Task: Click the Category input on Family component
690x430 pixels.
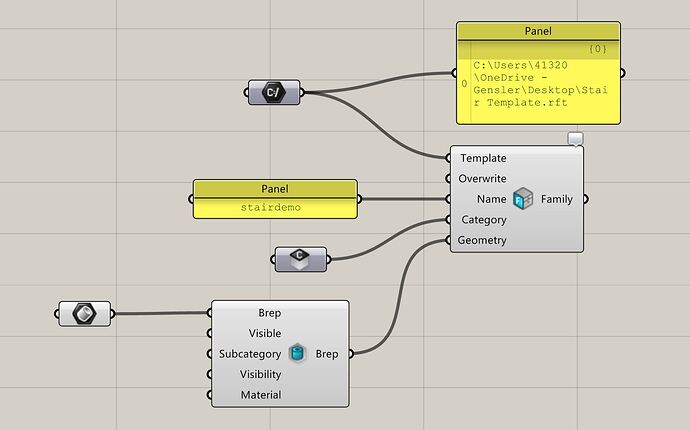Action: [x=484, y=220]
